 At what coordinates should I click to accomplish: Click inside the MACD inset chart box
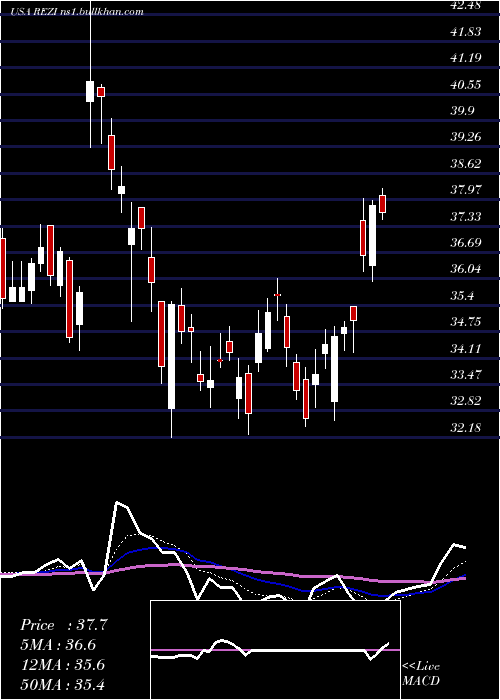(x=275, y=650)
